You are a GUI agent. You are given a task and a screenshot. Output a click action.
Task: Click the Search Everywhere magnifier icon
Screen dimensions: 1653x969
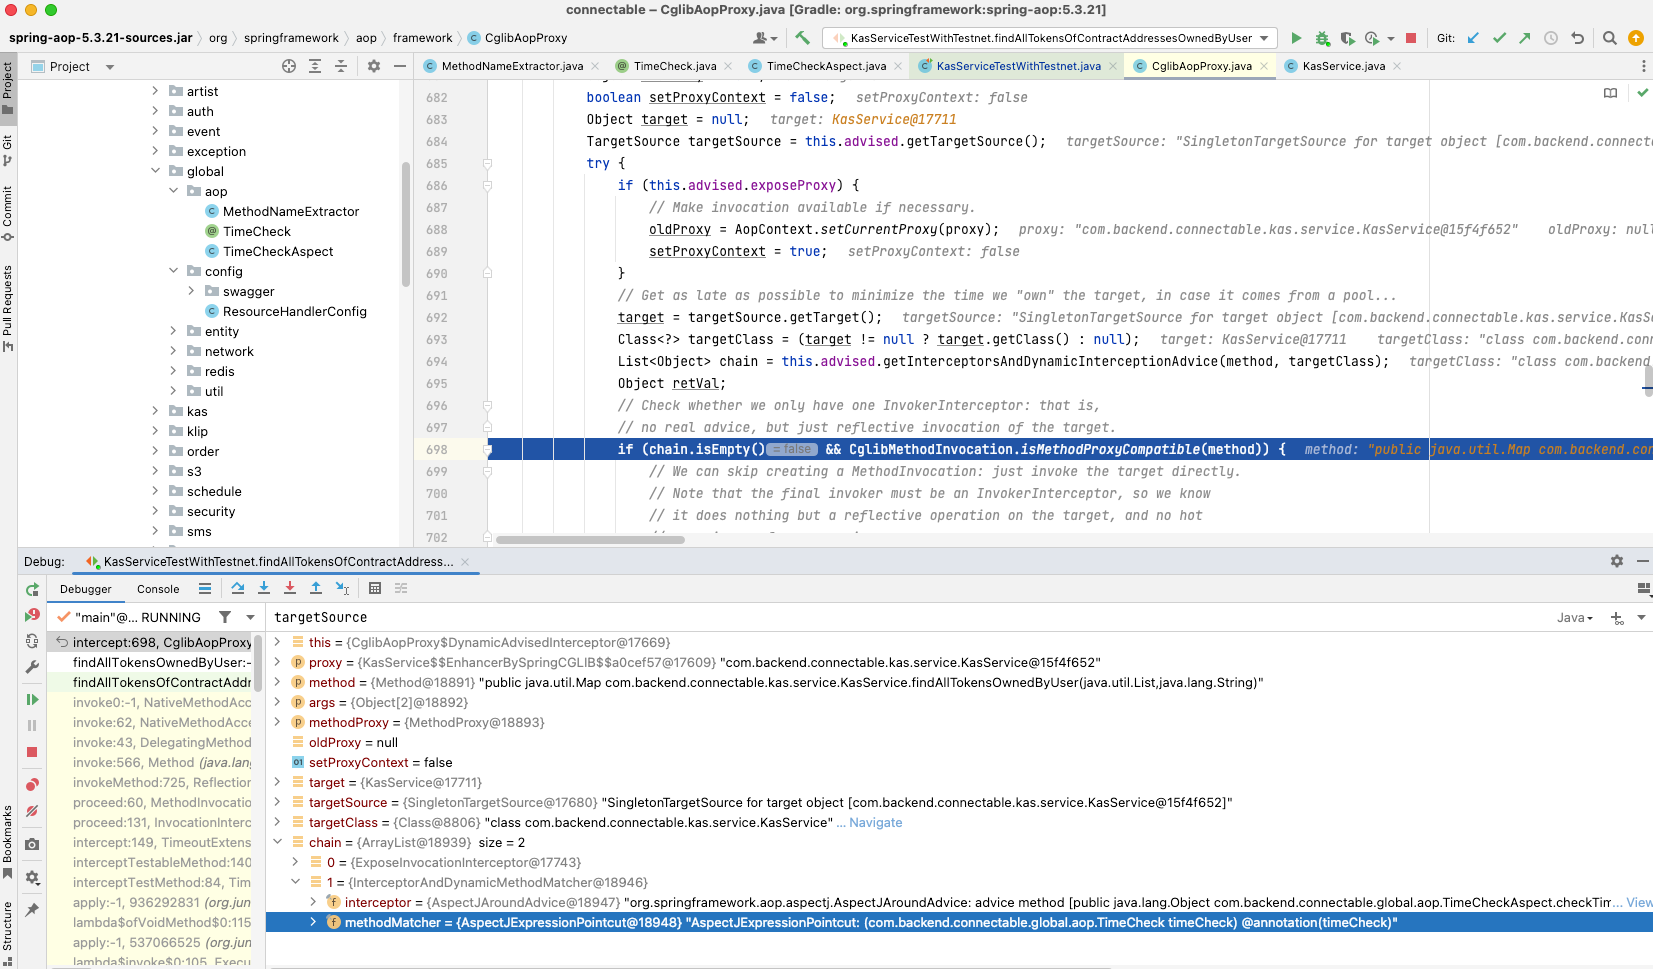[x=1609, y=38]
